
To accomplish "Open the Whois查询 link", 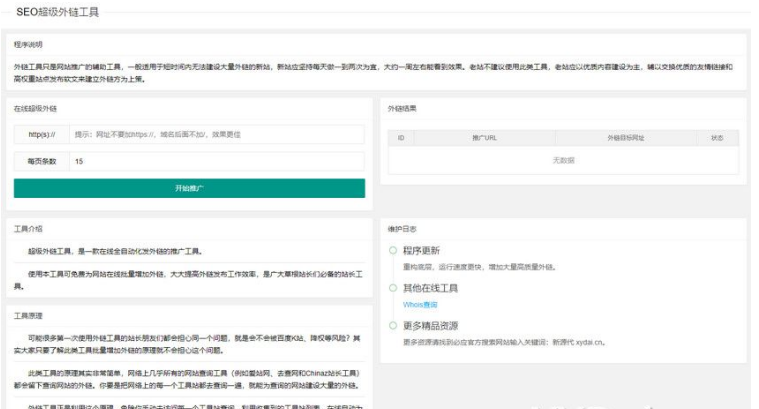I will point(420,304).
